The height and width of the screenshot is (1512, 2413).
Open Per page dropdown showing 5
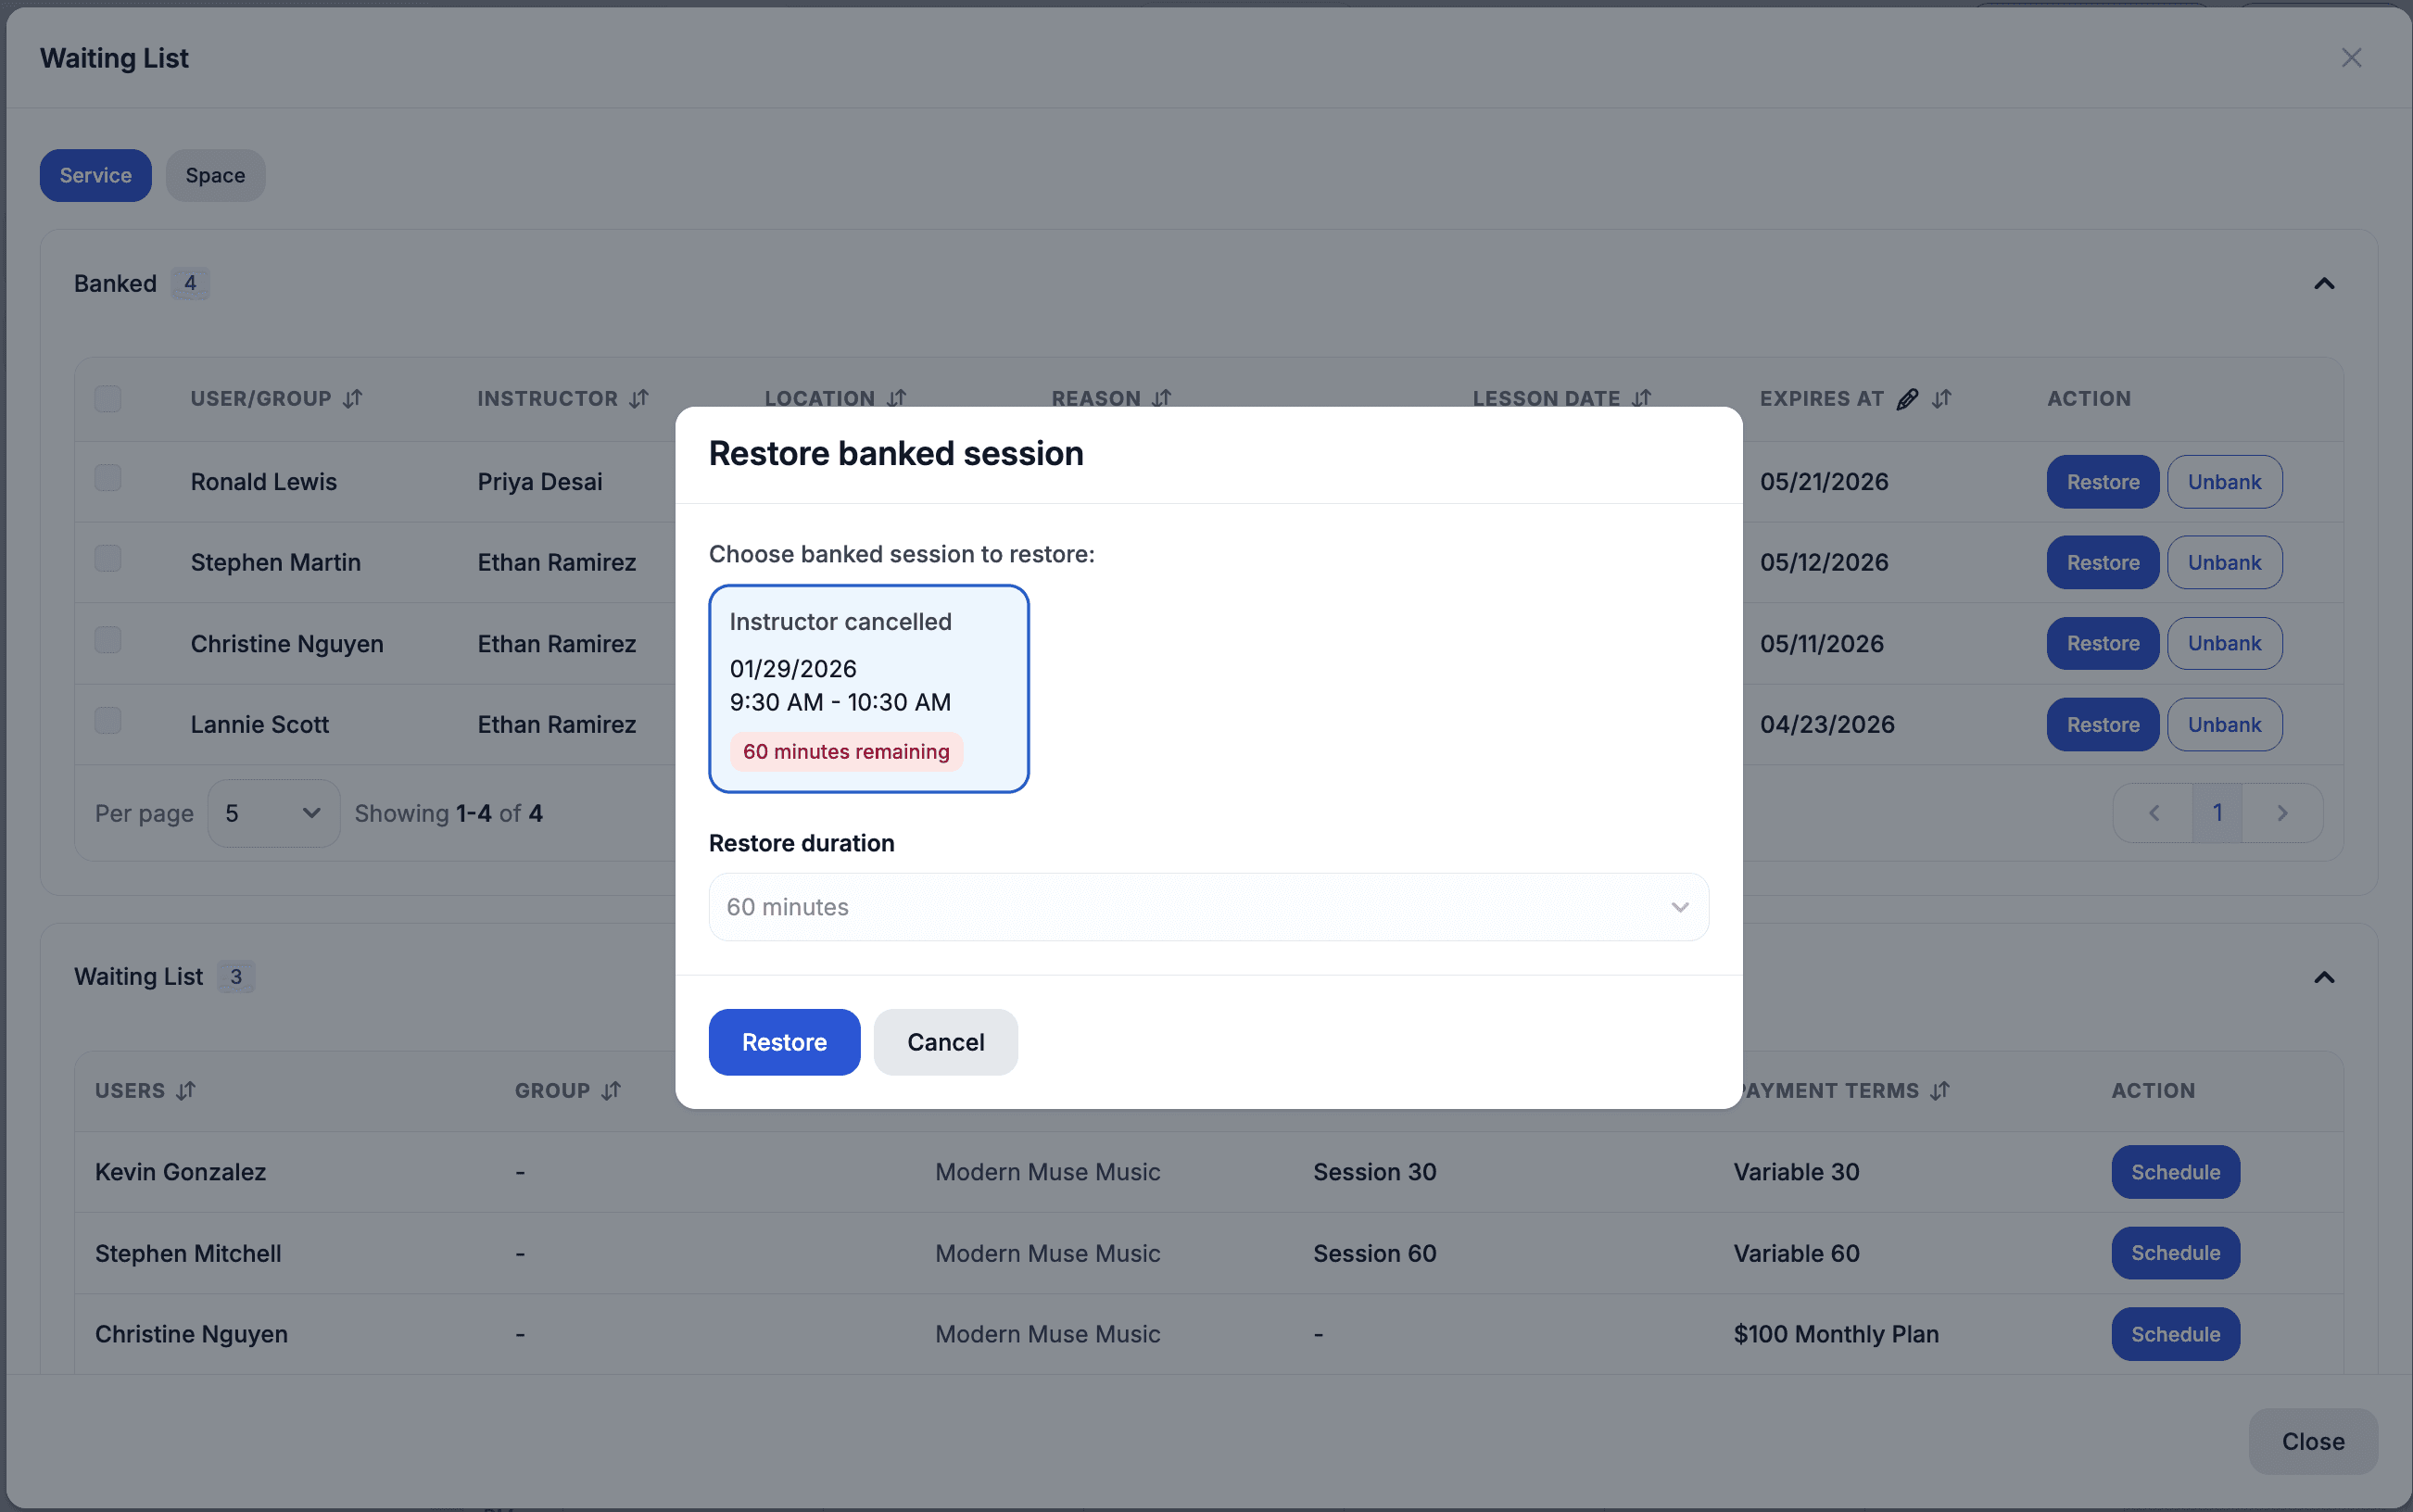(273, 813)
